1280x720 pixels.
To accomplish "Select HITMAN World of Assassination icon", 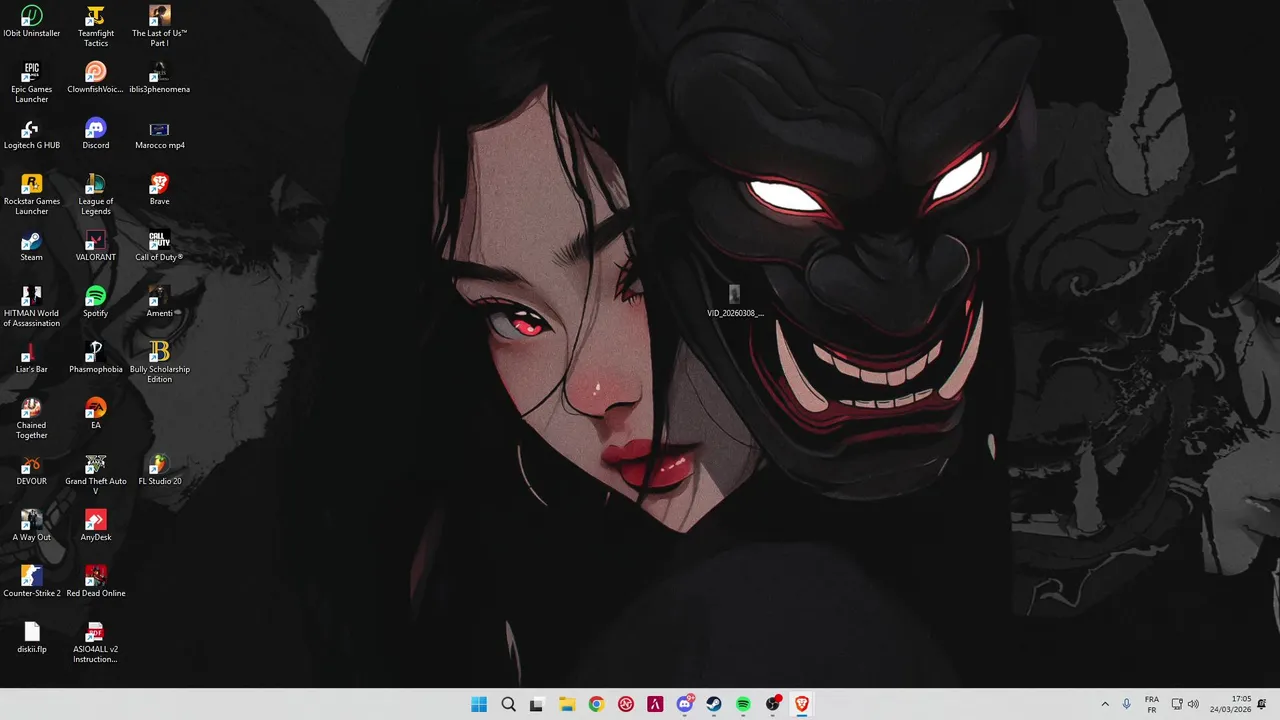I will 32,307.
